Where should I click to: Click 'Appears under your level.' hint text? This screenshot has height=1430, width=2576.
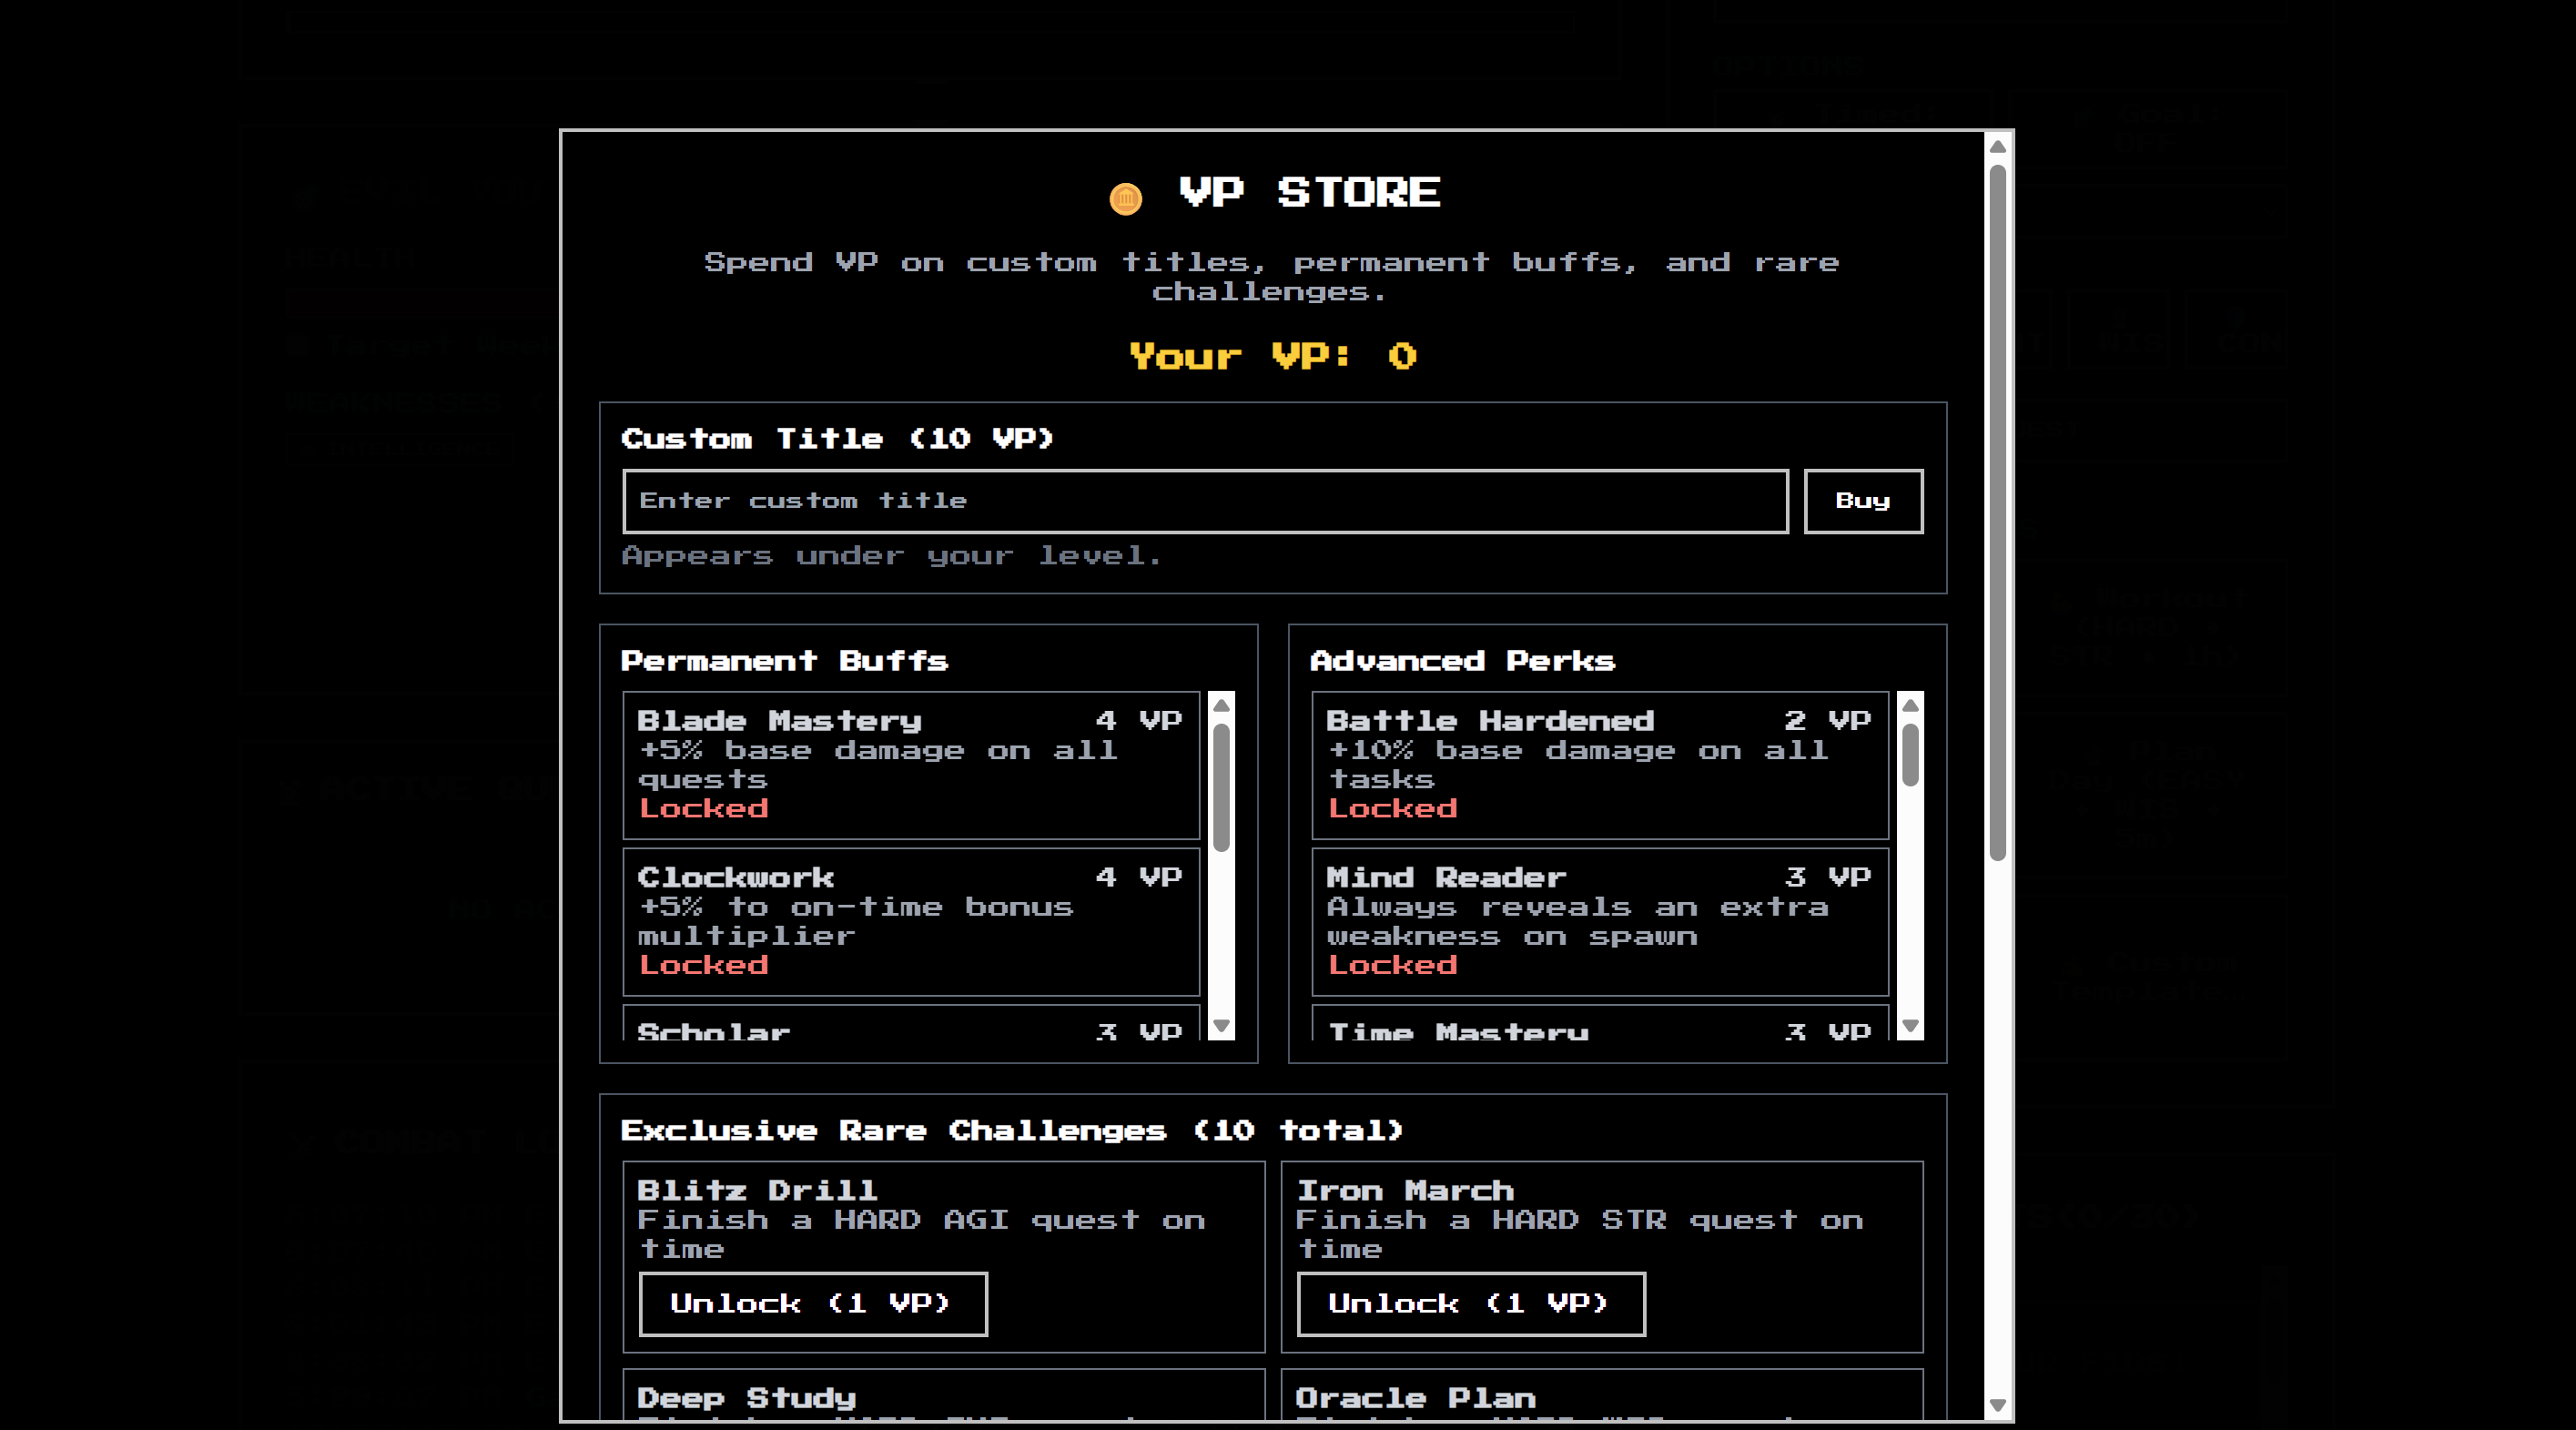(891, 555)
